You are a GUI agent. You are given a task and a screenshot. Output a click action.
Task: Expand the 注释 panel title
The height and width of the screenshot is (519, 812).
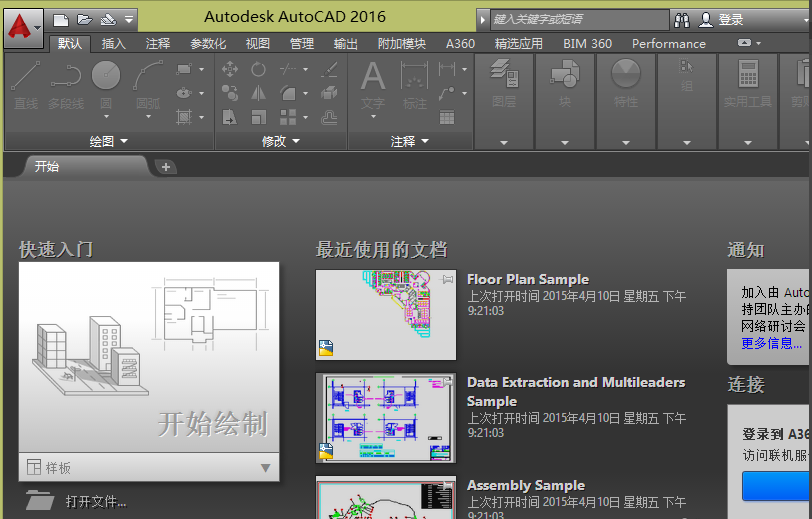(x=409, y=141)
